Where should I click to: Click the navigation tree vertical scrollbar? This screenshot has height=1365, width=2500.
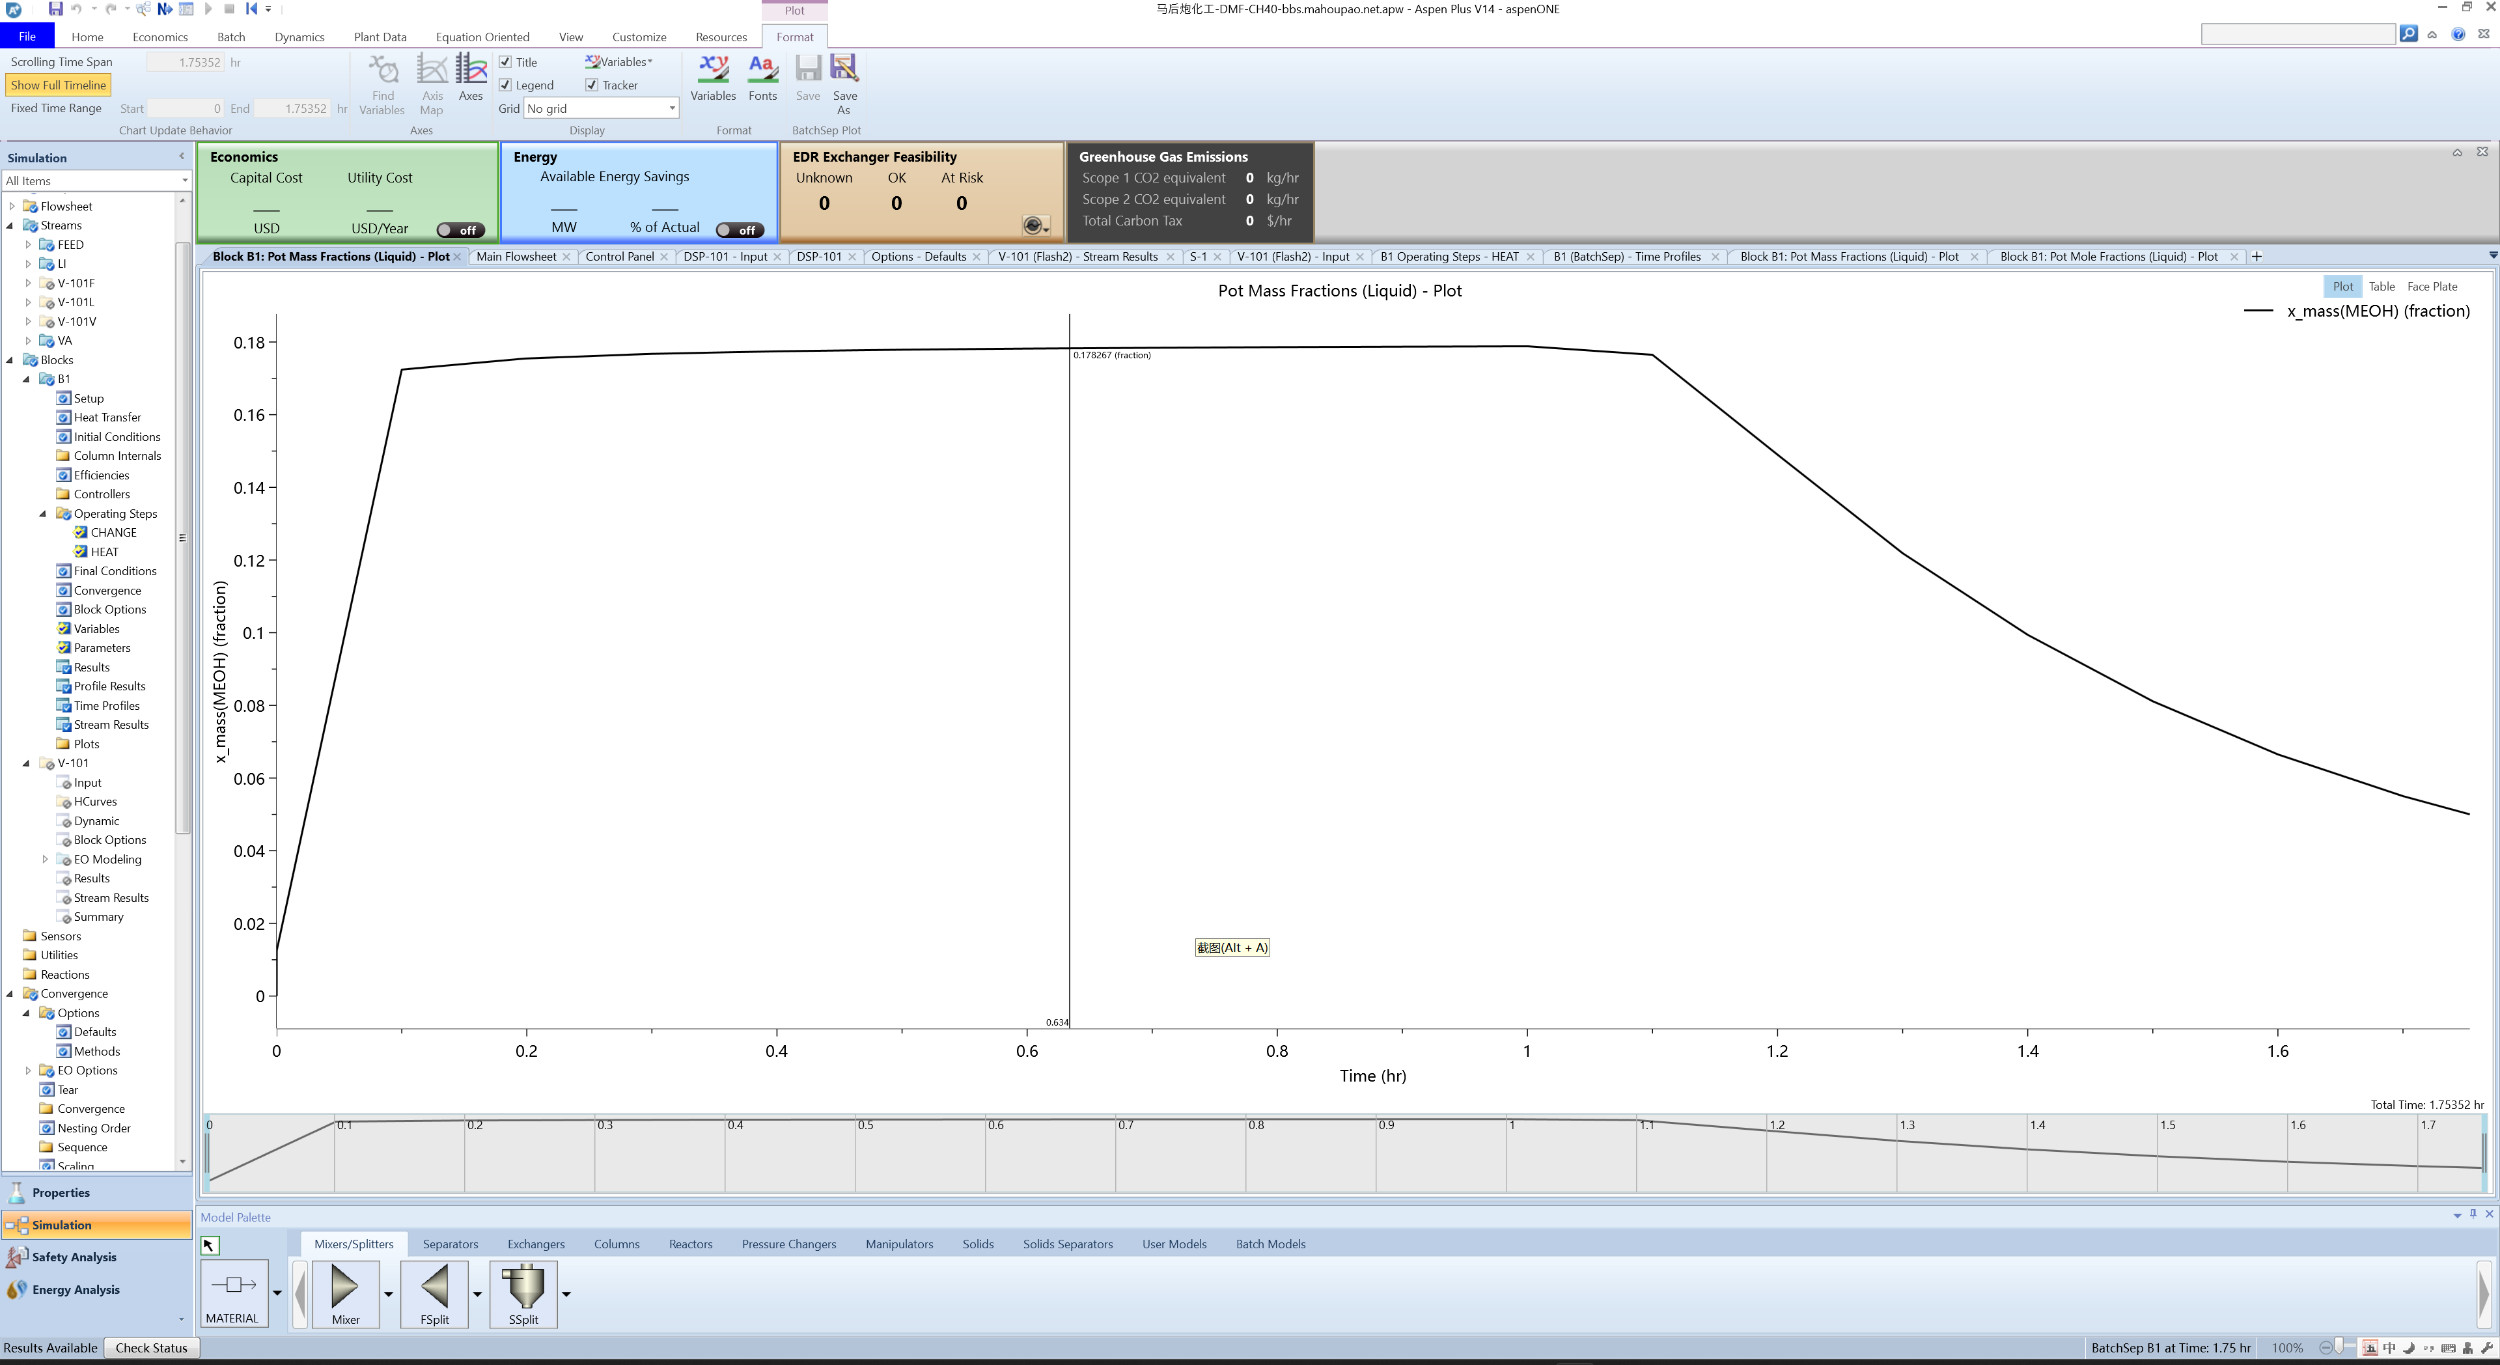click(182, 538)
